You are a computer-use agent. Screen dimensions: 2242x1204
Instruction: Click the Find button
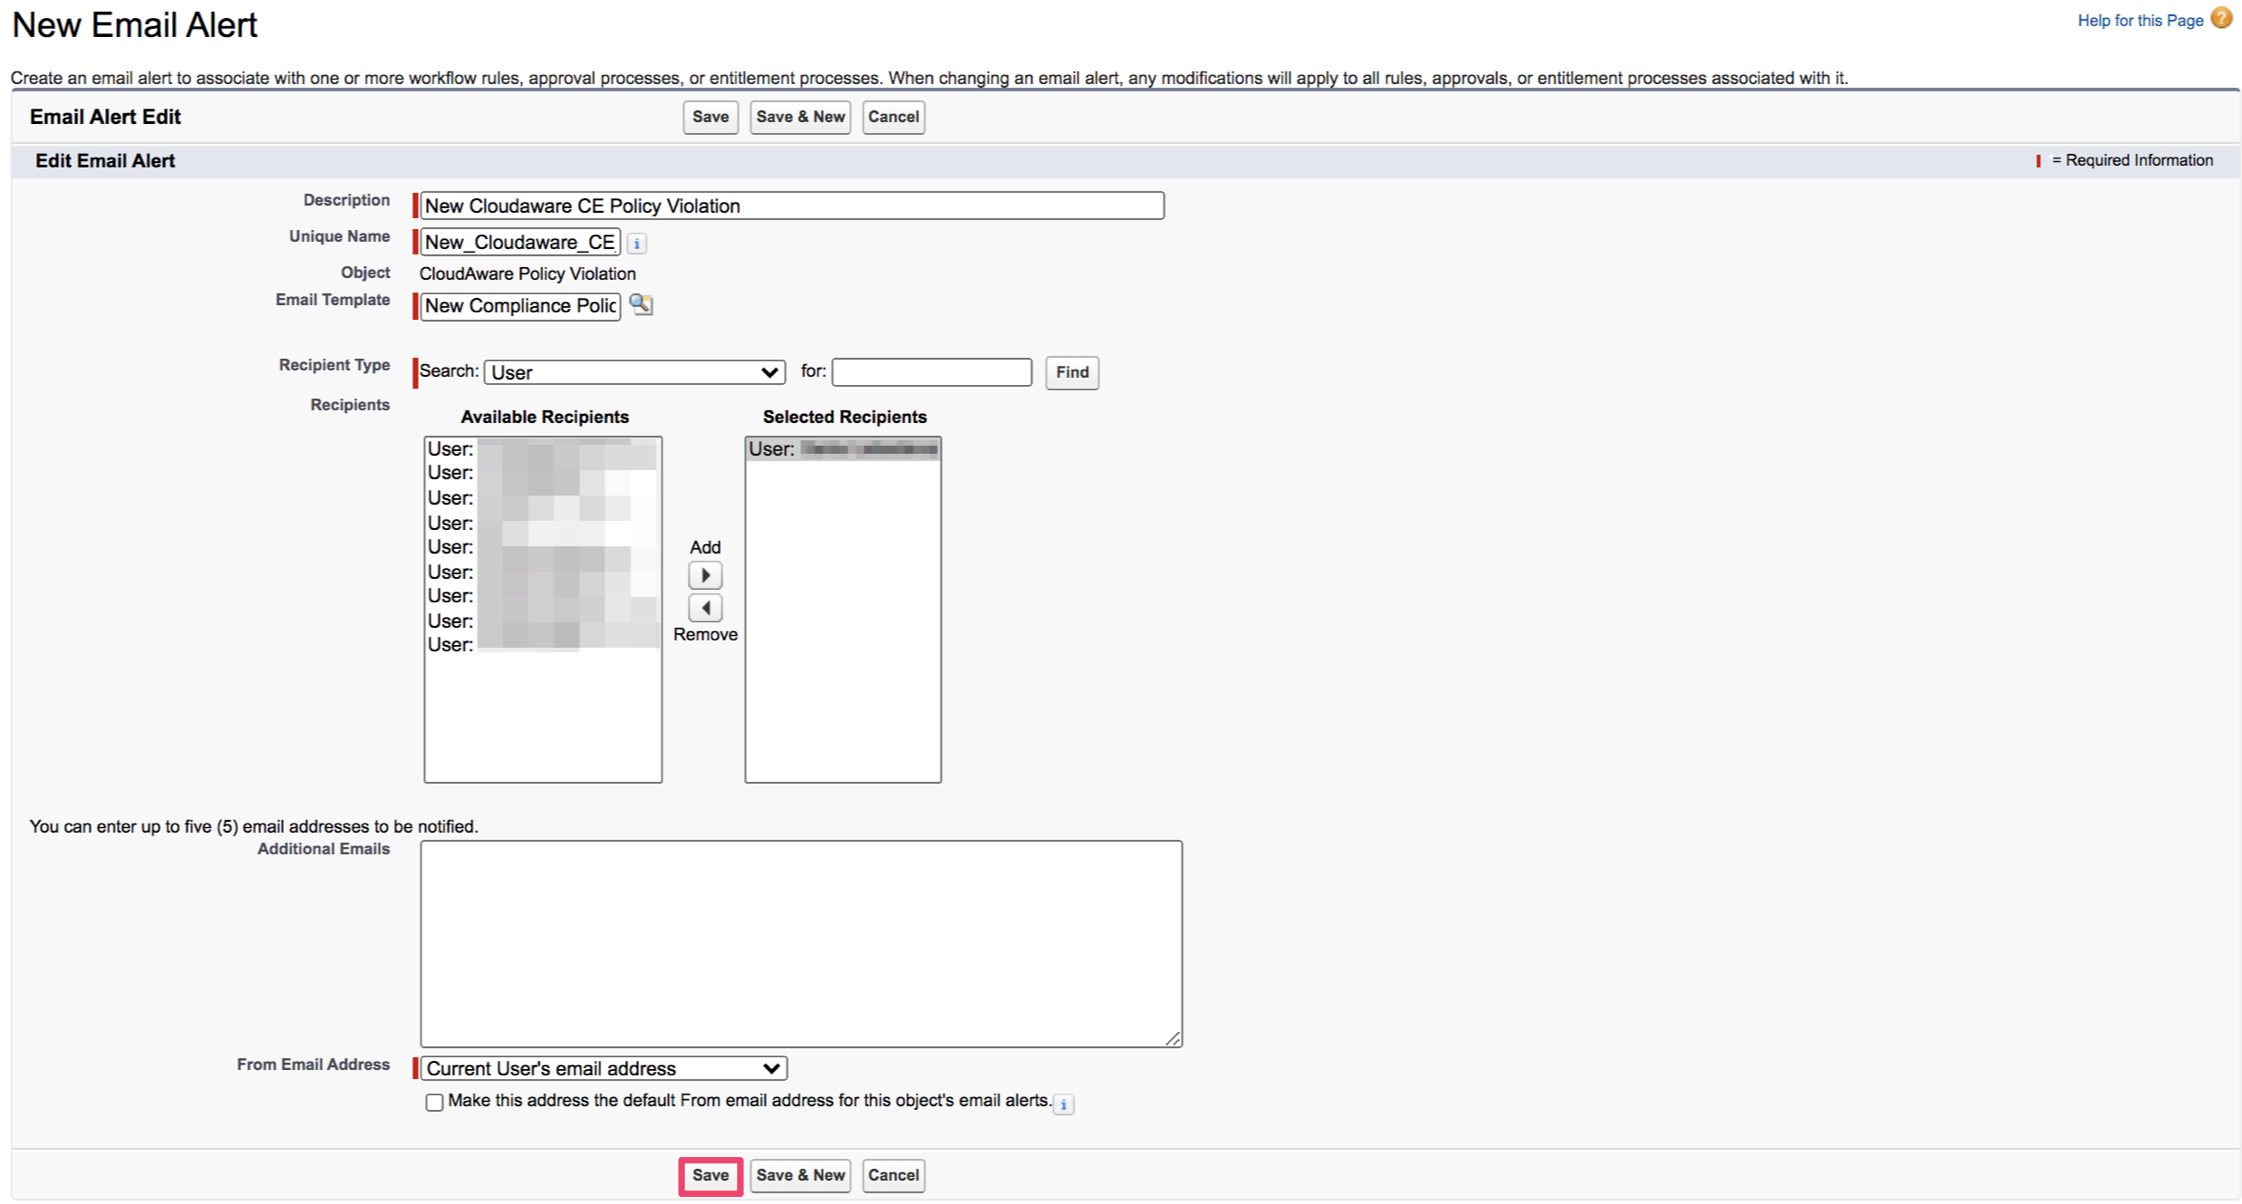(x=1071, y=372)
